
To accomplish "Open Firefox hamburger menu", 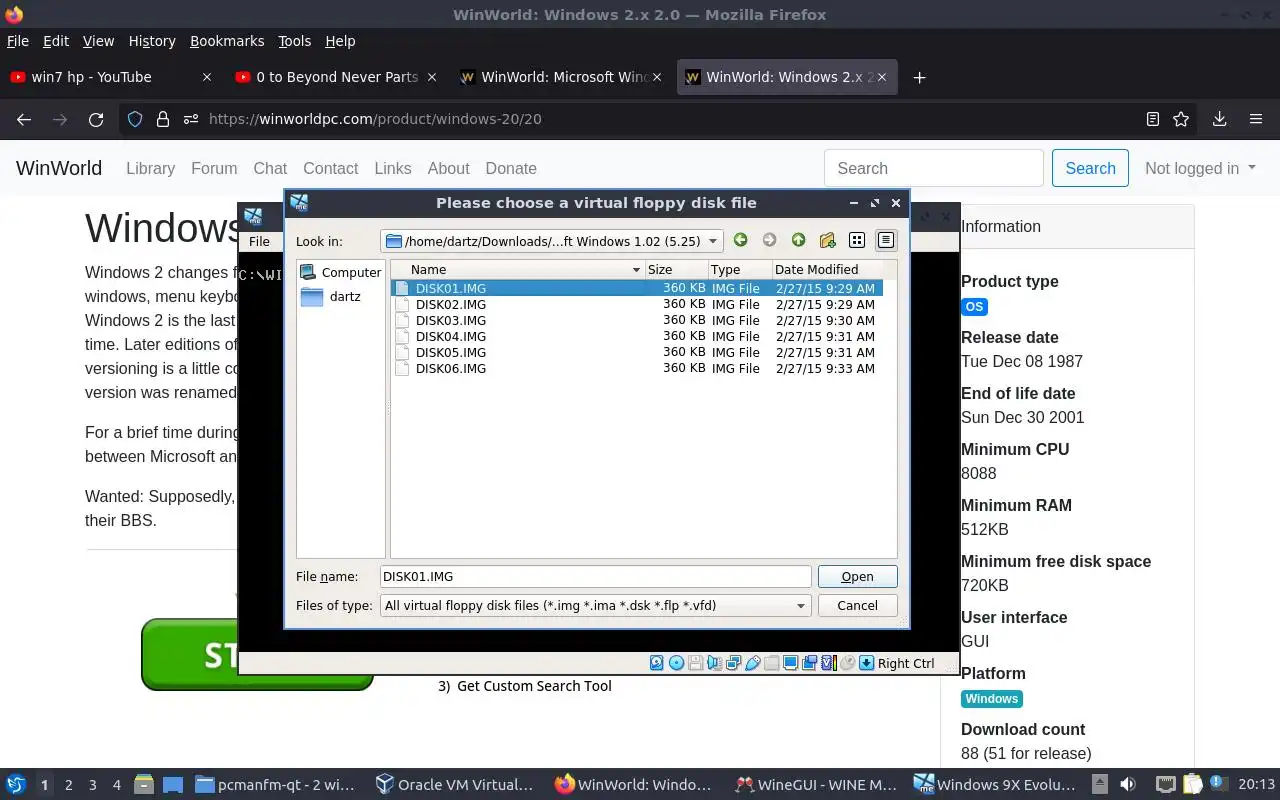I will 1256,119.
